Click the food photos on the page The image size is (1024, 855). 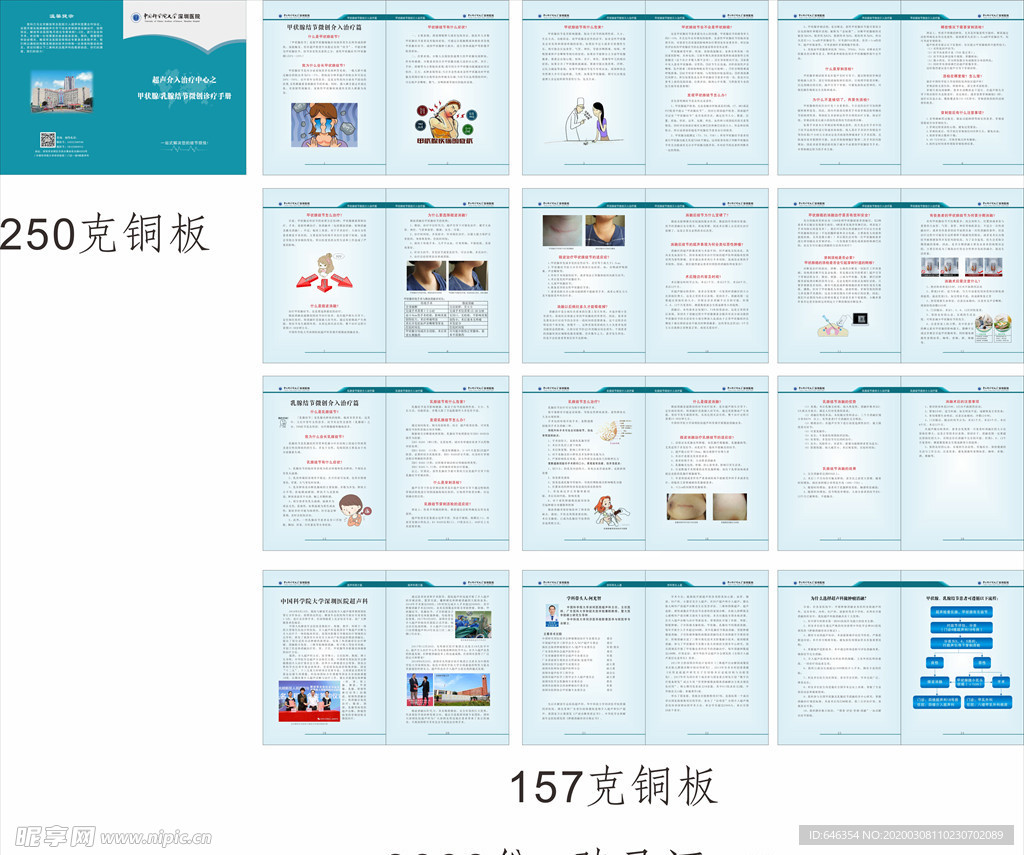pos(993,327)
